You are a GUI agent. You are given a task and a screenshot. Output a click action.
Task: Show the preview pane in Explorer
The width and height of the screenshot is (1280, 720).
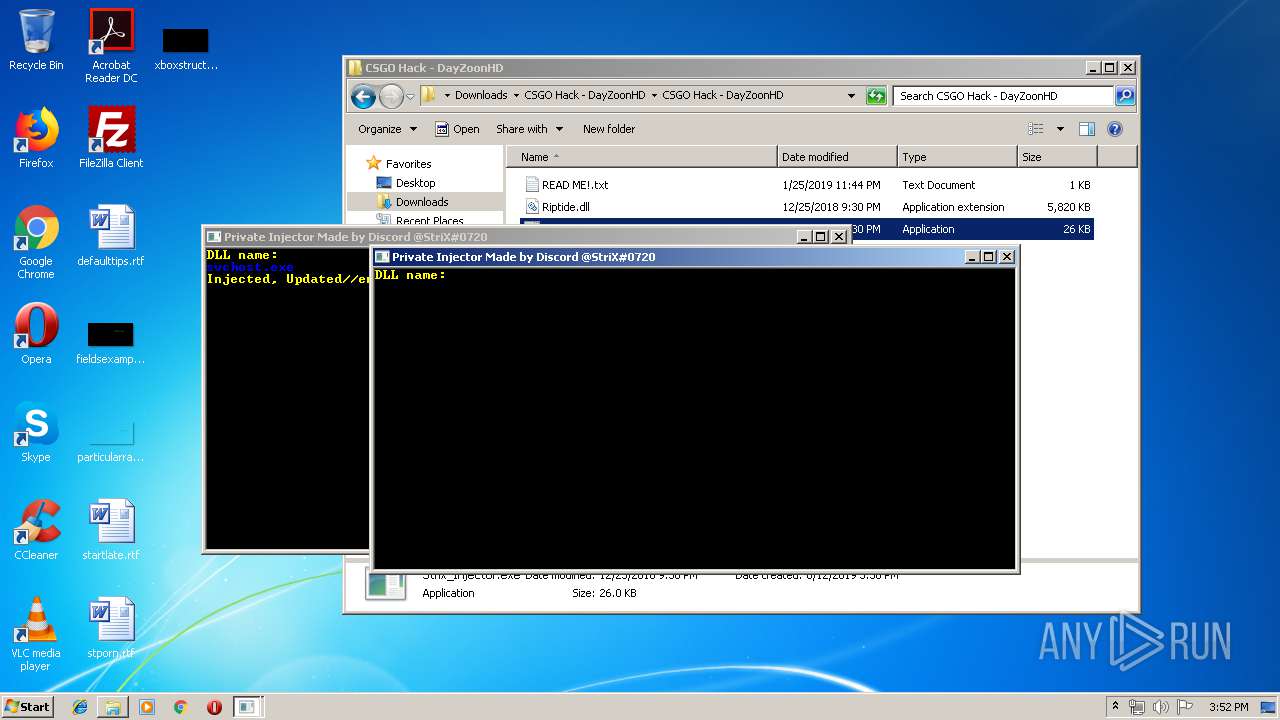tap(1087, 129)
